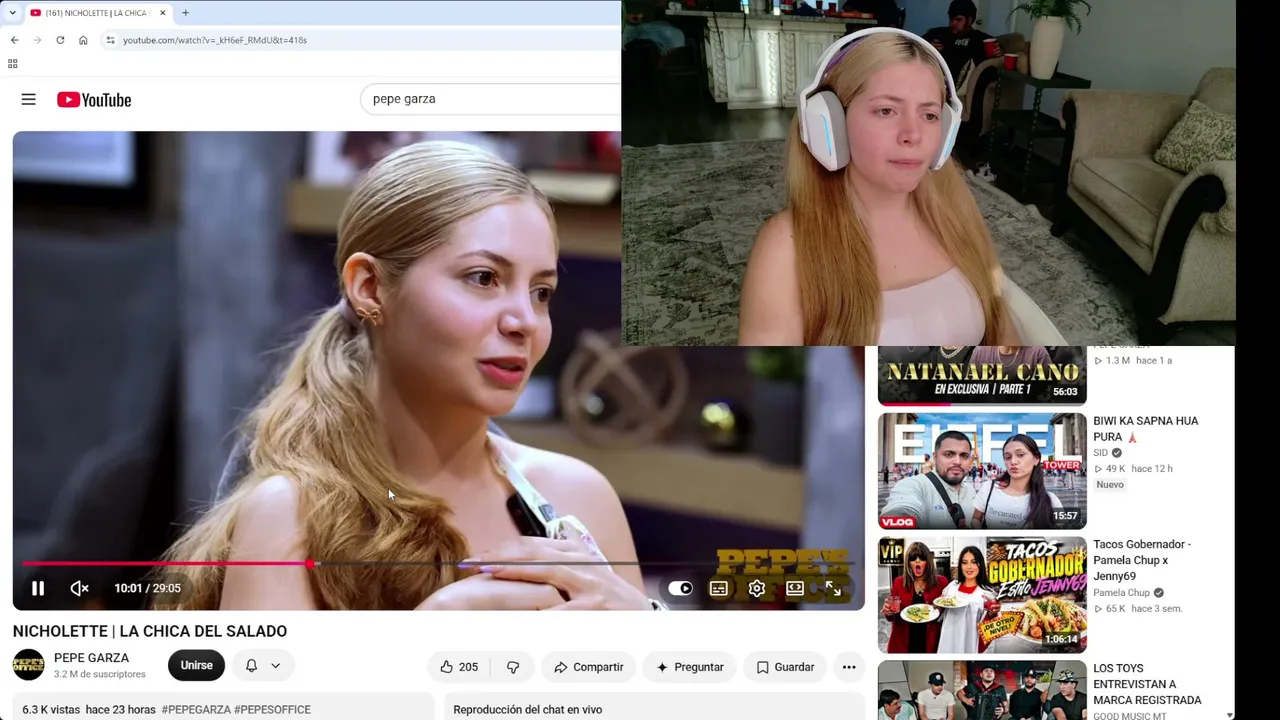This screenshot has width=1280, height=720.
Task: Select the NICHOLETTE YouTube tab
Action: point(99,13)
